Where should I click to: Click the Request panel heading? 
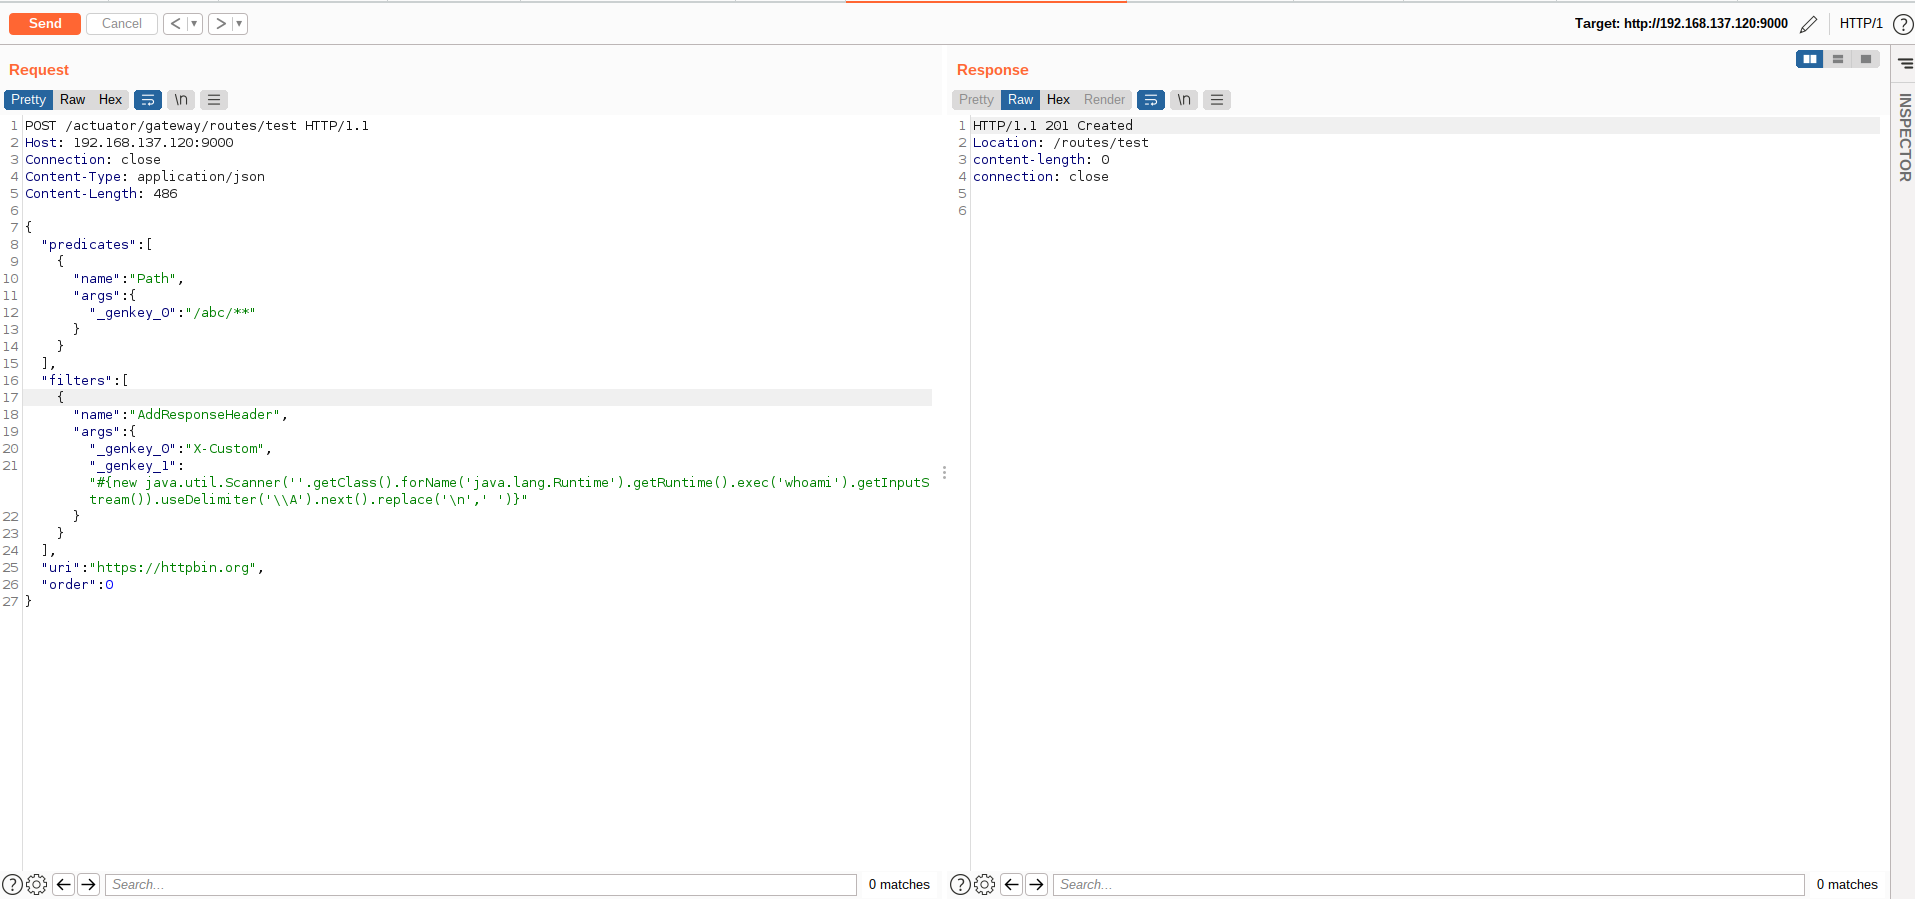coord(39,70)
